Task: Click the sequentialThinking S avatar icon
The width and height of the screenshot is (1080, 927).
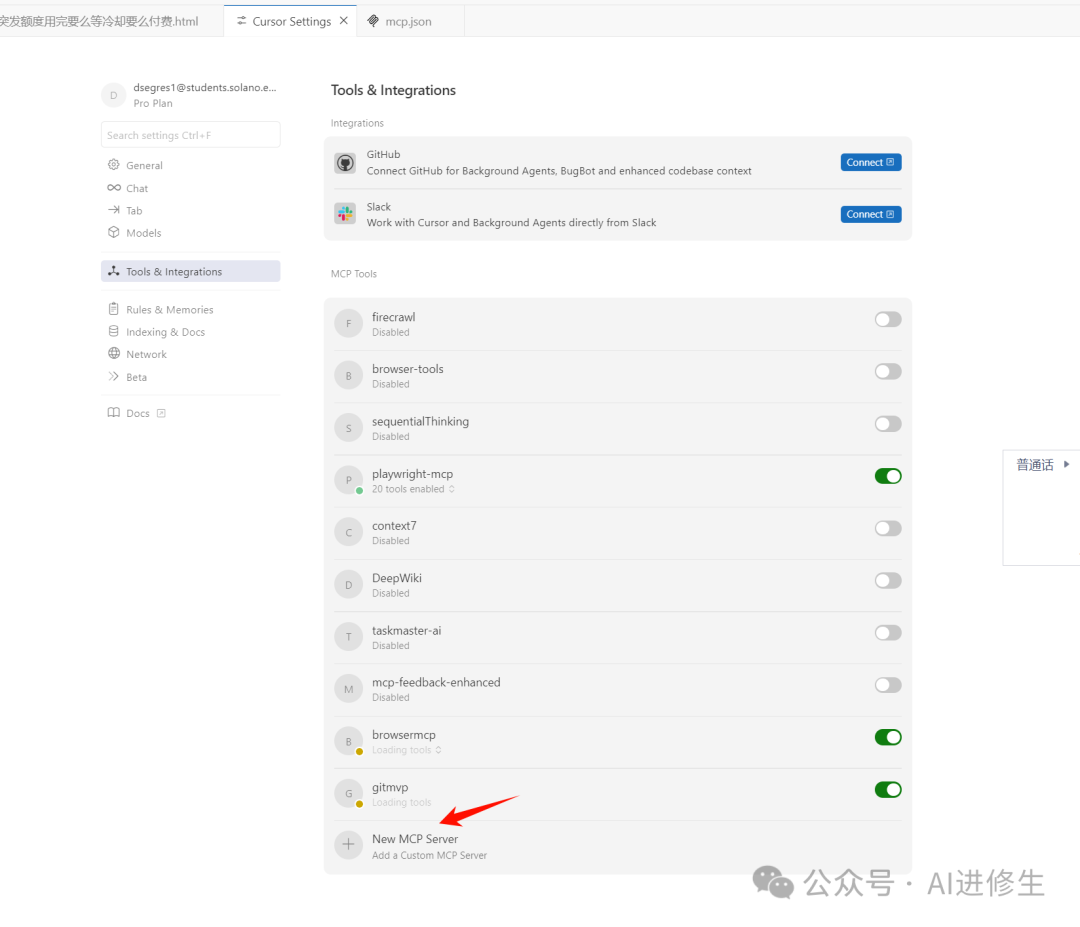Action: [x=349, y=428]
